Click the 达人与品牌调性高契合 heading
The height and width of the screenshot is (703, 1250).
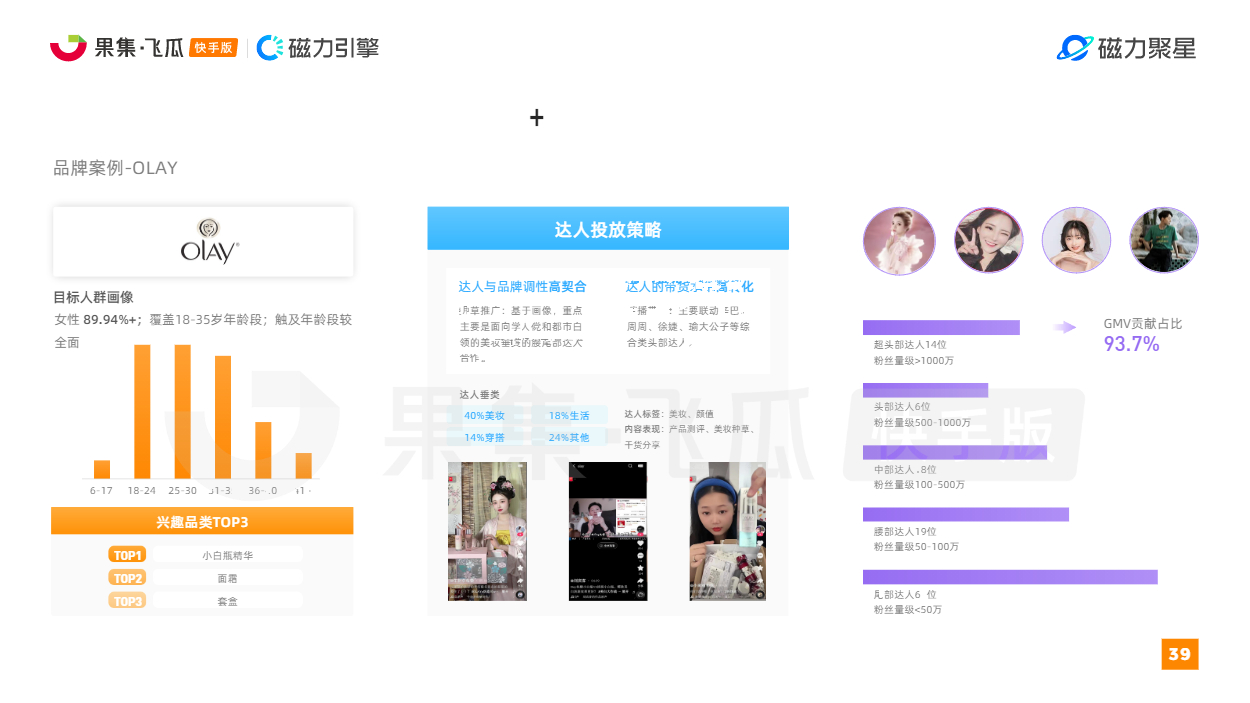tap(523, 286)
